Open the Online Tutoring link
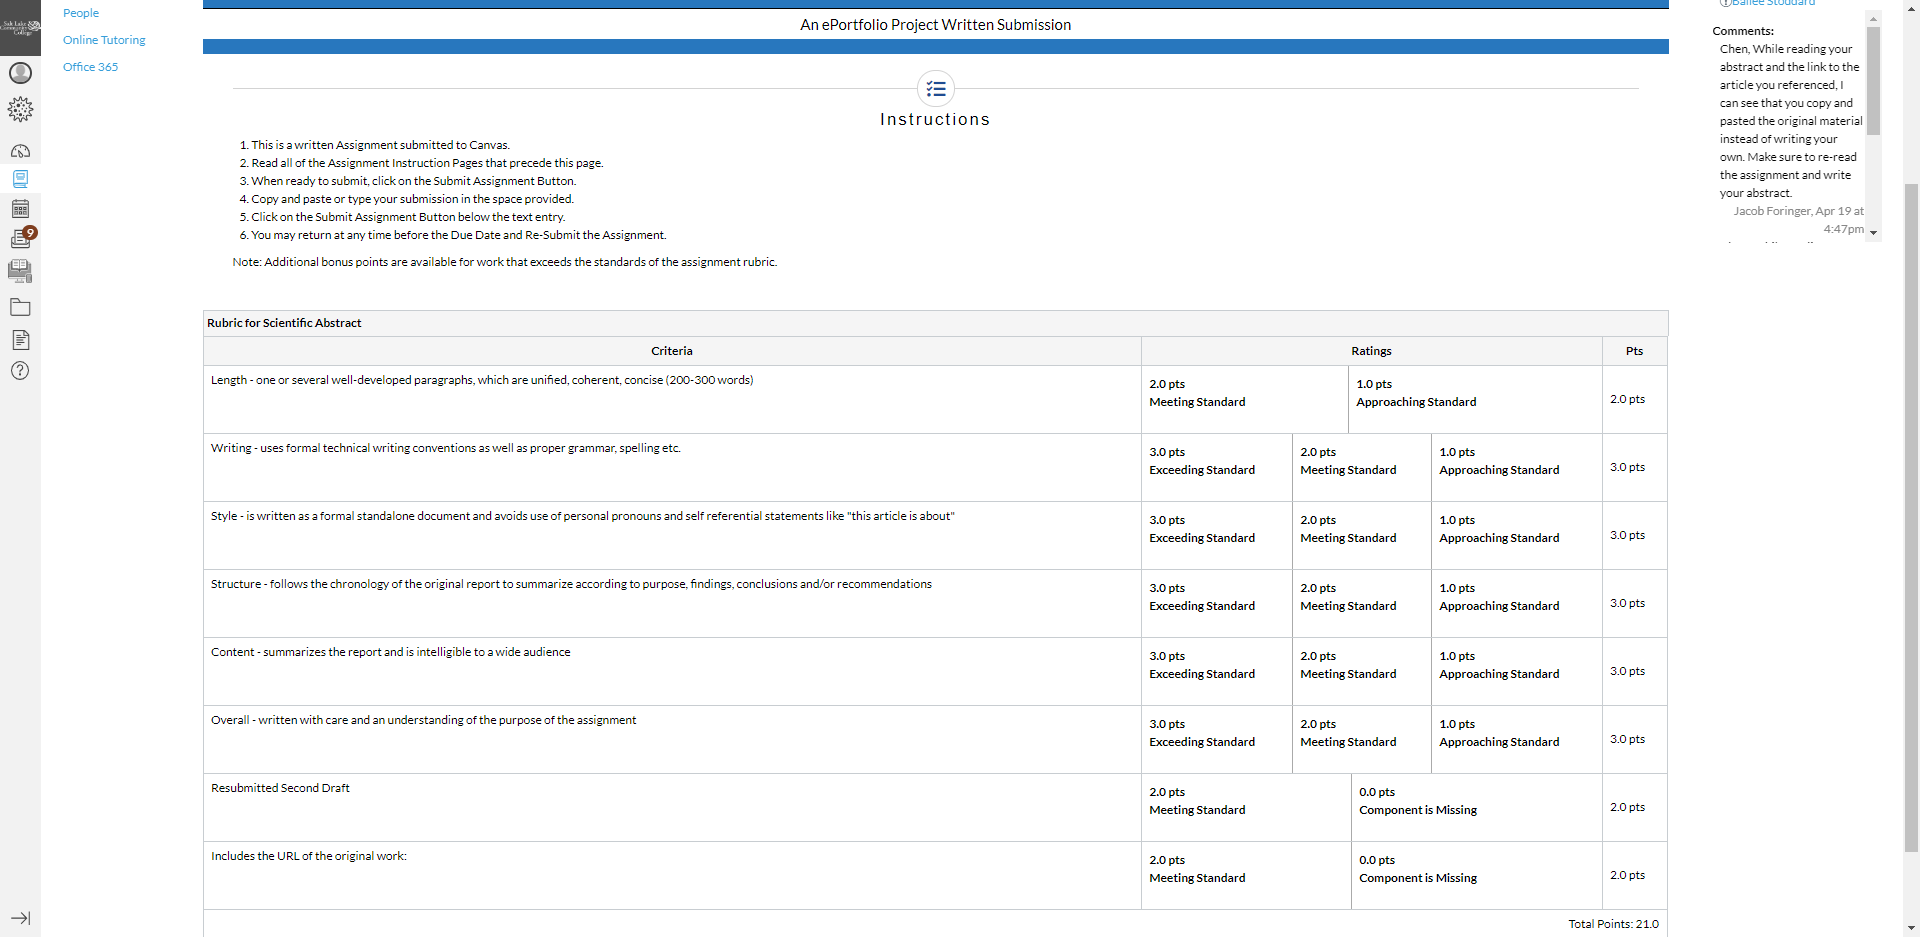Viewport: 1920px width, 937px height. tap(104, 40)
